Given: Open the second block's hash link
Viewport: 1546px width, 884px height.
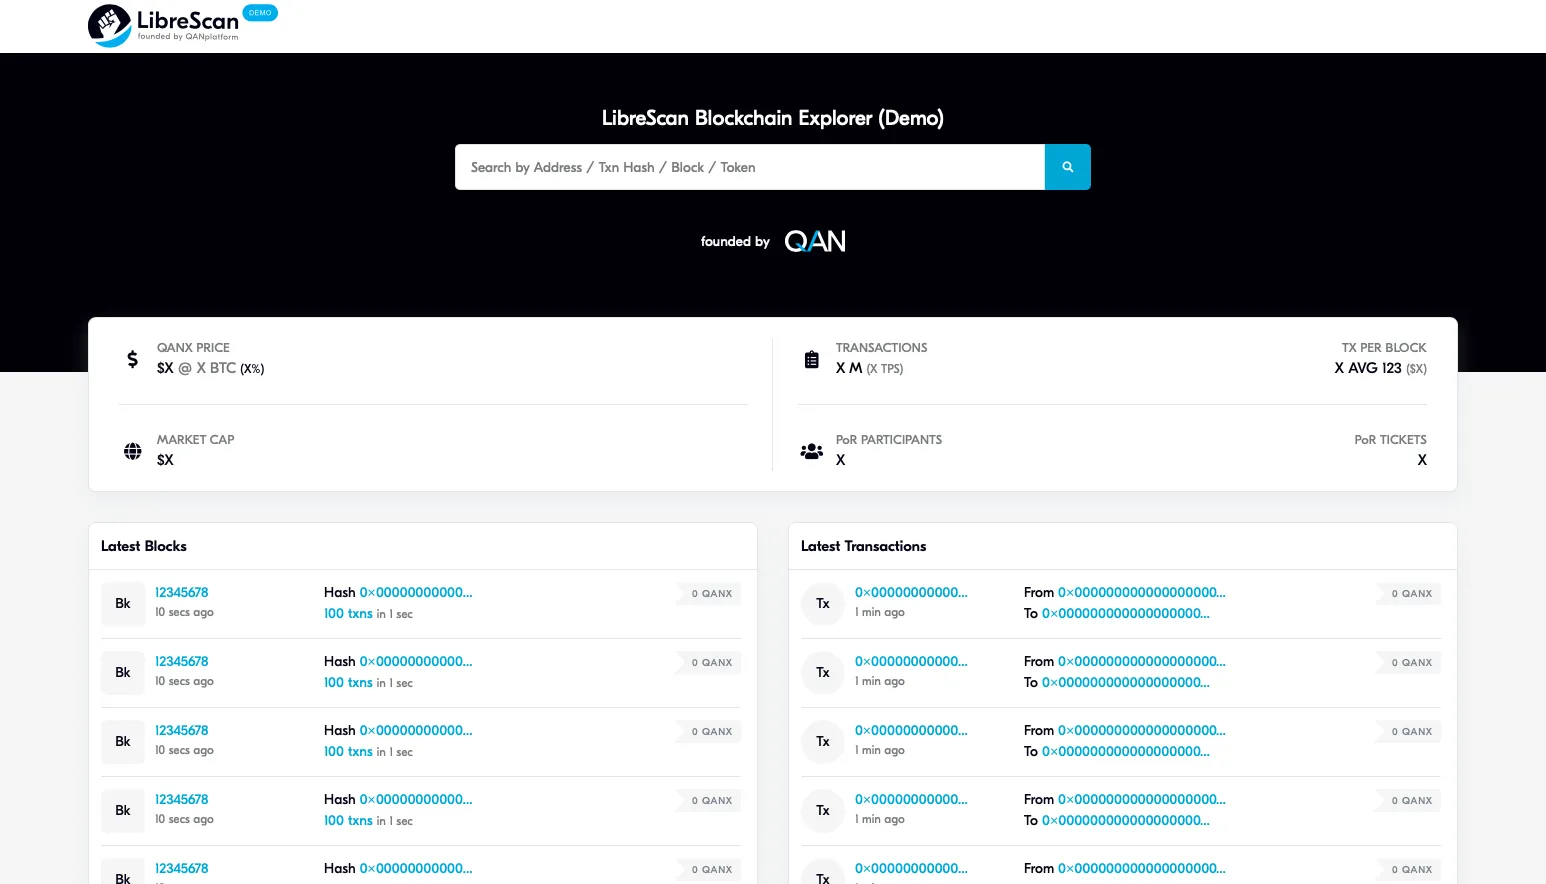Looking at the screenshot, I should pos(416,661).
